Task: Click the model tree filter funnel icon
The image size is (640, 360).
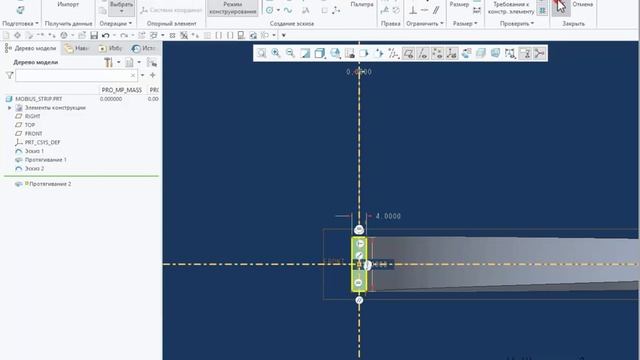Action: (x=9, y=75)
